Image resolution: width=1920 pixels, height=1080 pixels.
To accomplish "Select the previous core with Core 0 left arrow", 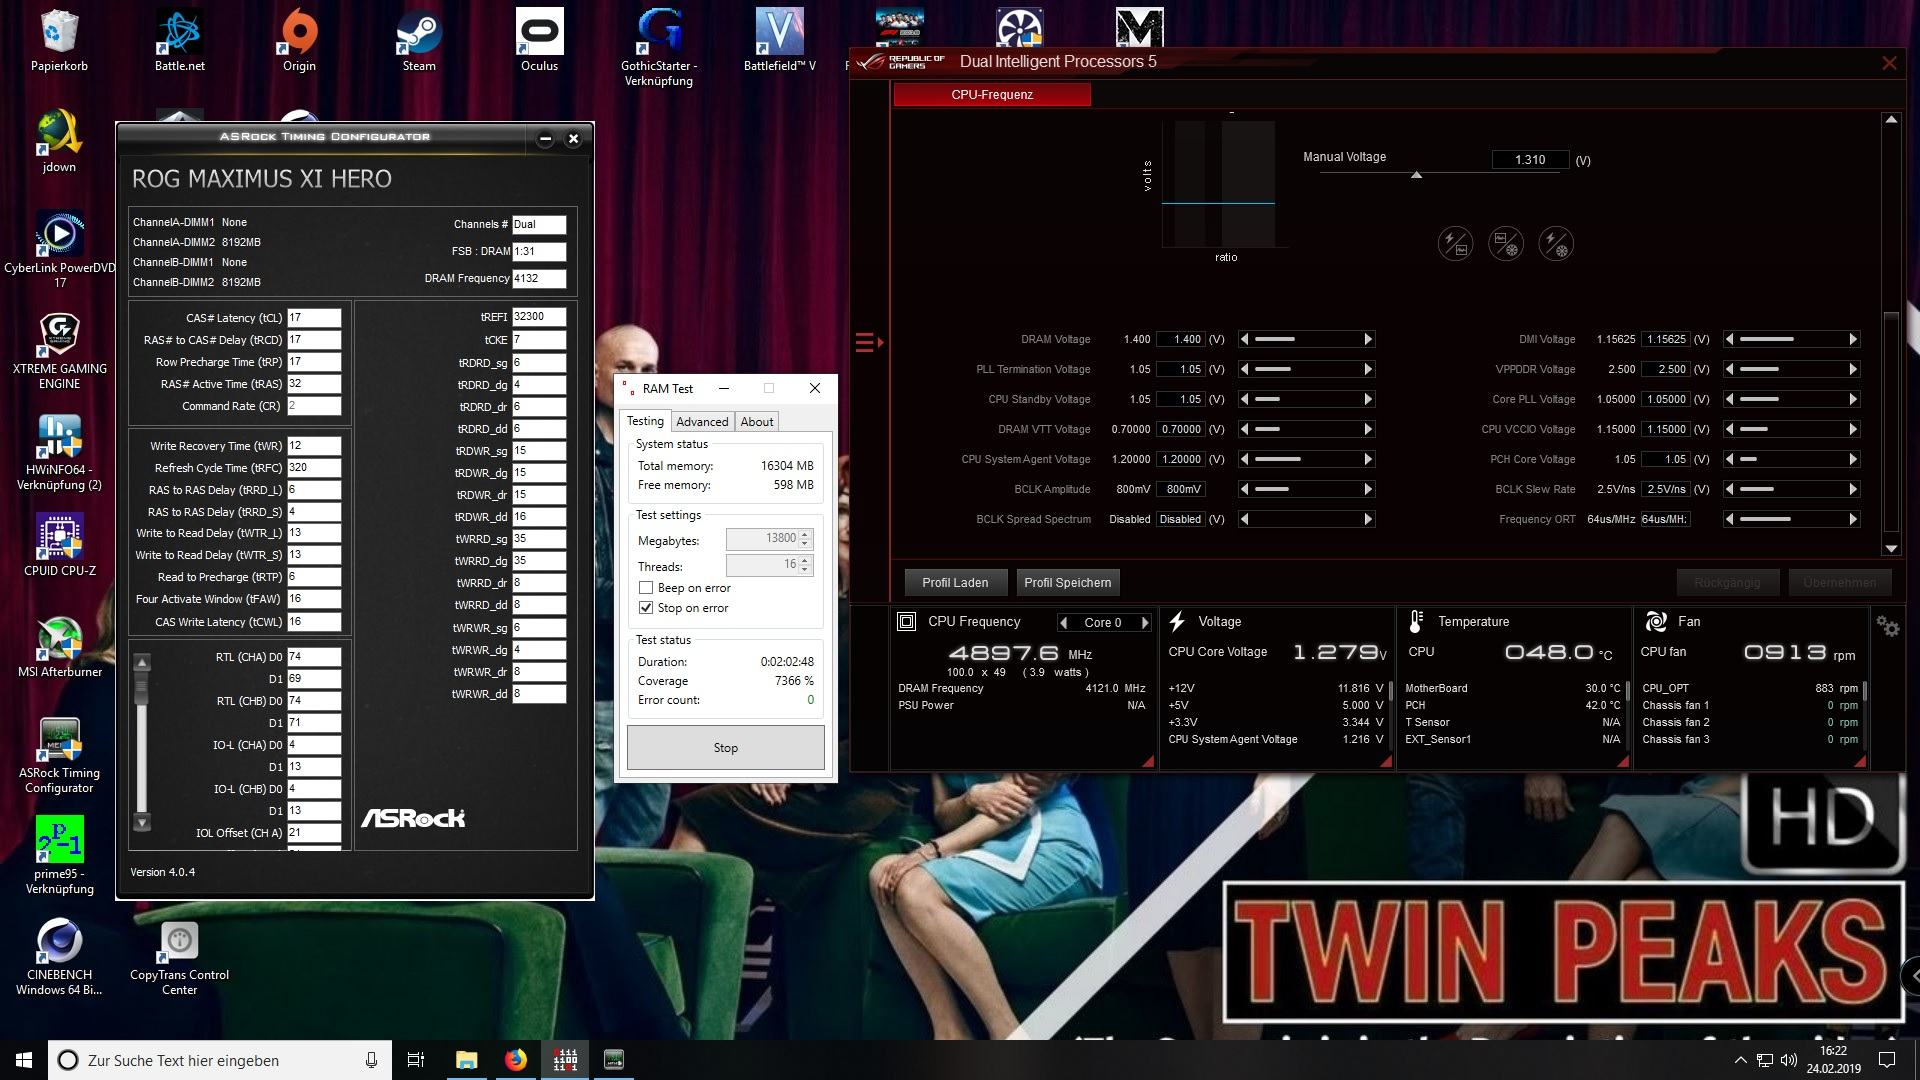I will [x=1064, y=622].
